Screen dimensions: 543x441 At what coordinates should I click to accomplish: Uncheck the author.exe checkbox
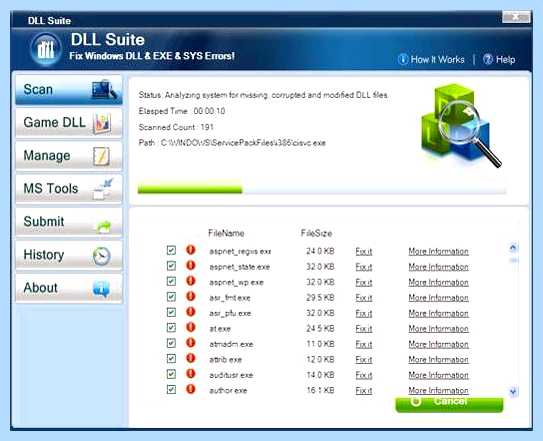(x=171, y=389)
